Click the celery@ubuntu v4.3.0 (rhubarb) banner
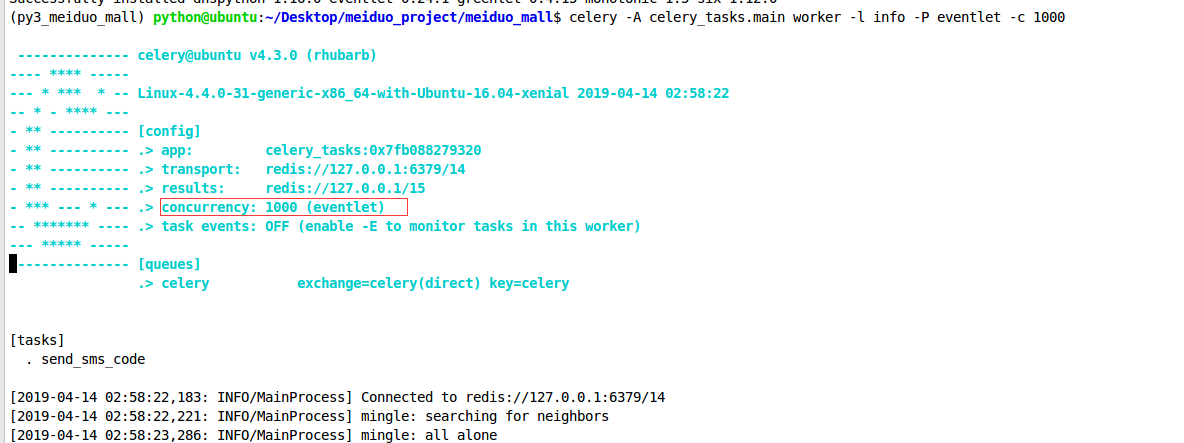Viewport: 1184px width, 443px height. point(257,55)
